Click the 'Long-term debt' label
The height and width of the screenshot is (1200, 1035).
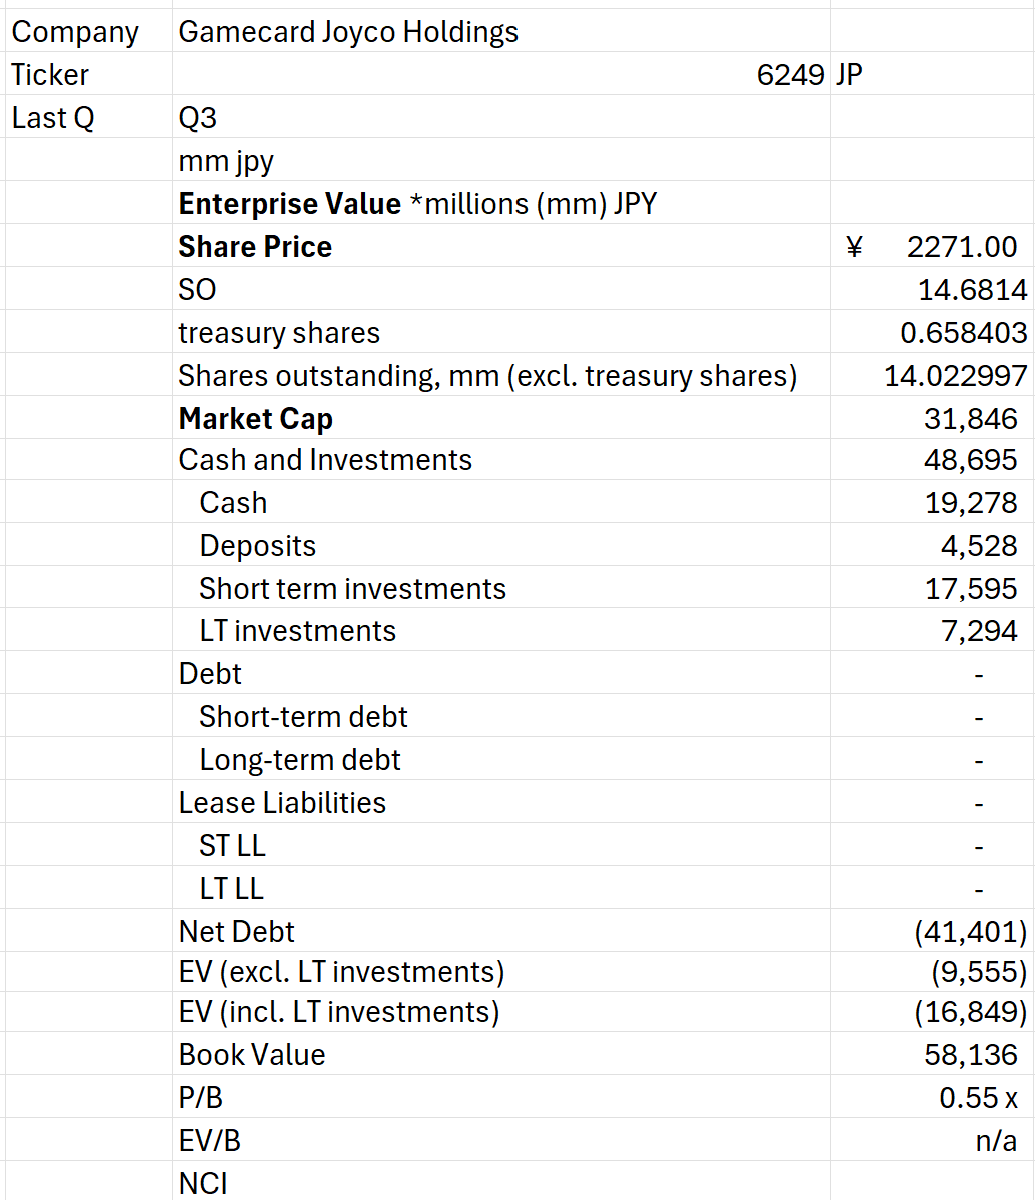300,760
